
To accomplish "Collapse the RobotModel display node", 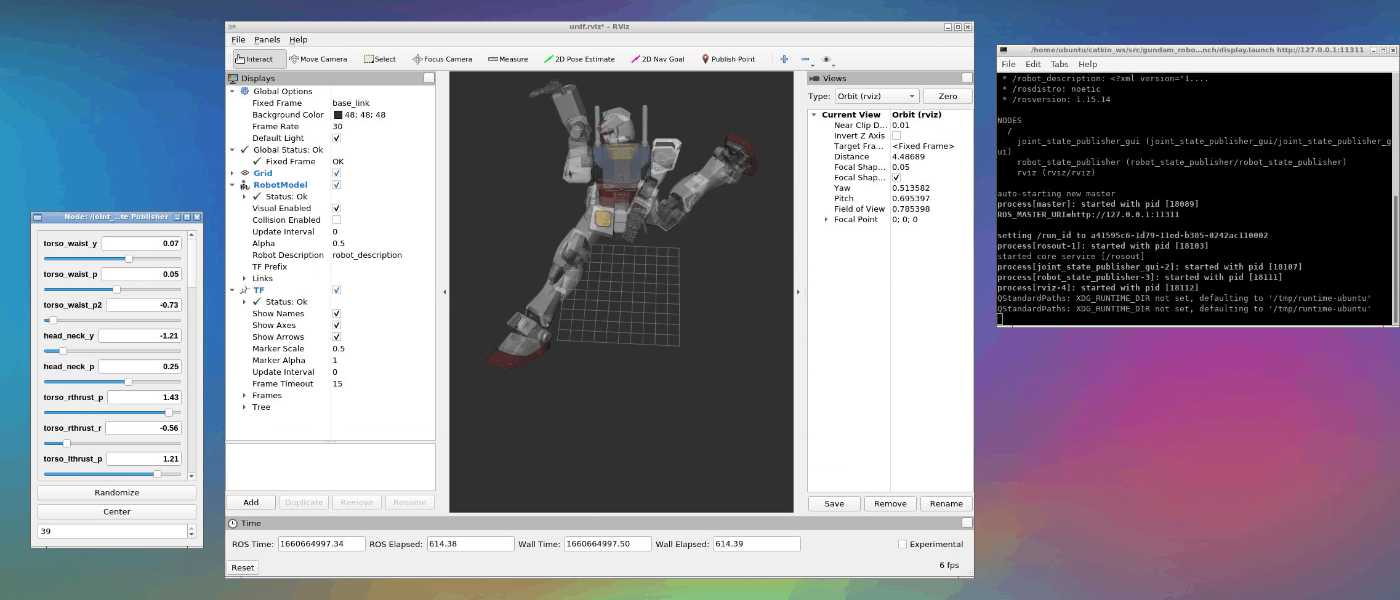I will (233, 185).
